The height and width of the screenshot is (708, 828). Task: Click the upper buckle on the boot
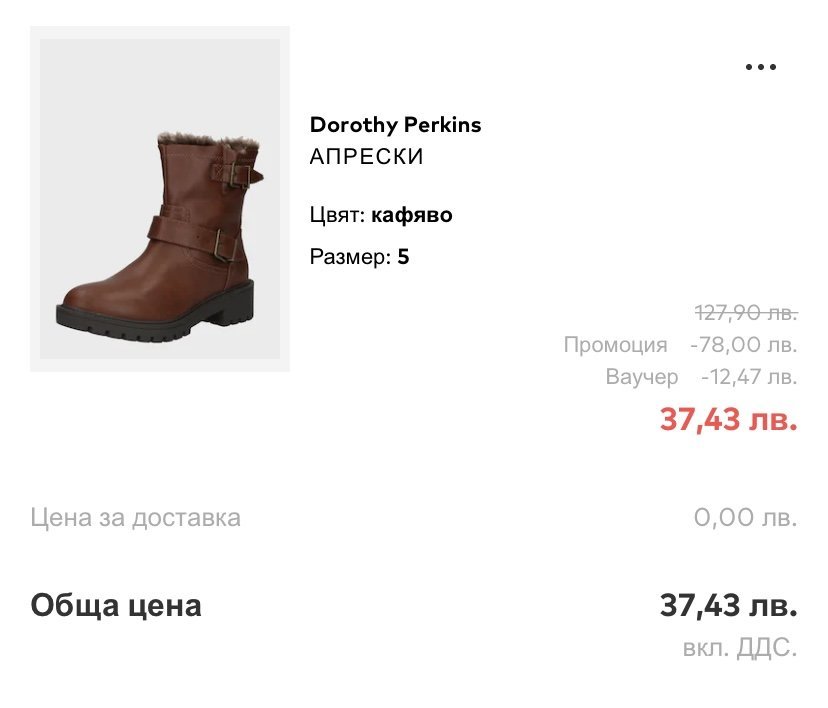pyautogui.click(x=240, y=176)
